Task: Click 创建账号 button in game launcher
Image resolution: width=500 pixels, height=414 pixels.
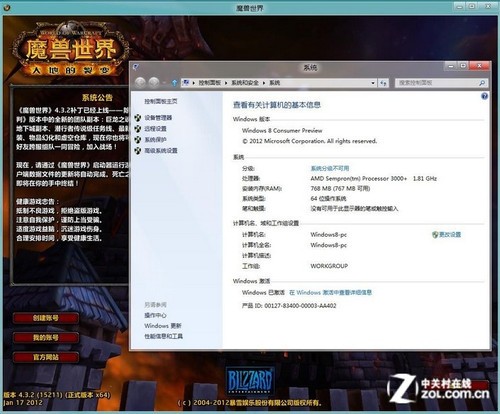Action: pyautogui.click(x=46, y=318)
